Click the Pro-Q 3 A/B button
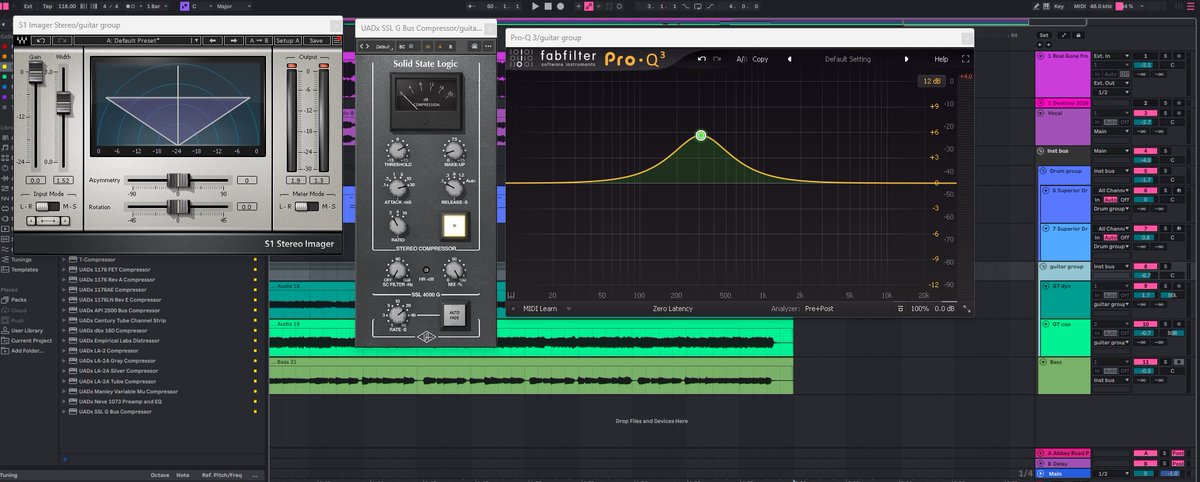The height and width of the screenshot is (482, 1200). pyautogui.click(x=742, y=59)
